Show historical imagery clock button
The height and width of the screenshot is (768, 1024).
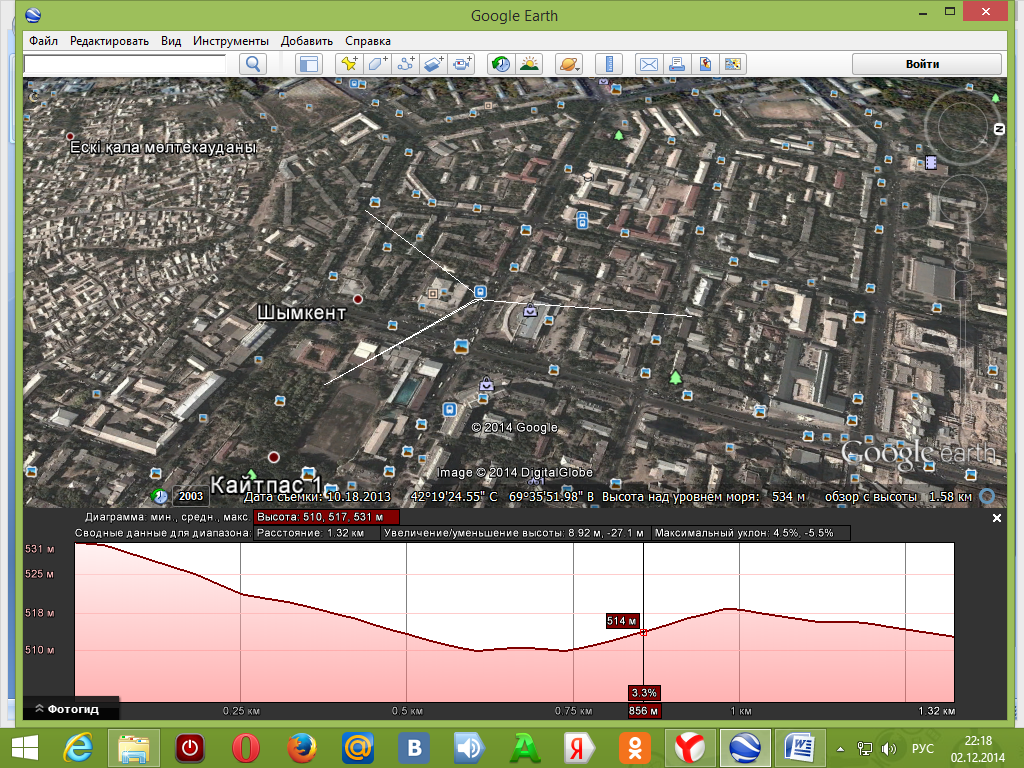(x=501, y=64)
